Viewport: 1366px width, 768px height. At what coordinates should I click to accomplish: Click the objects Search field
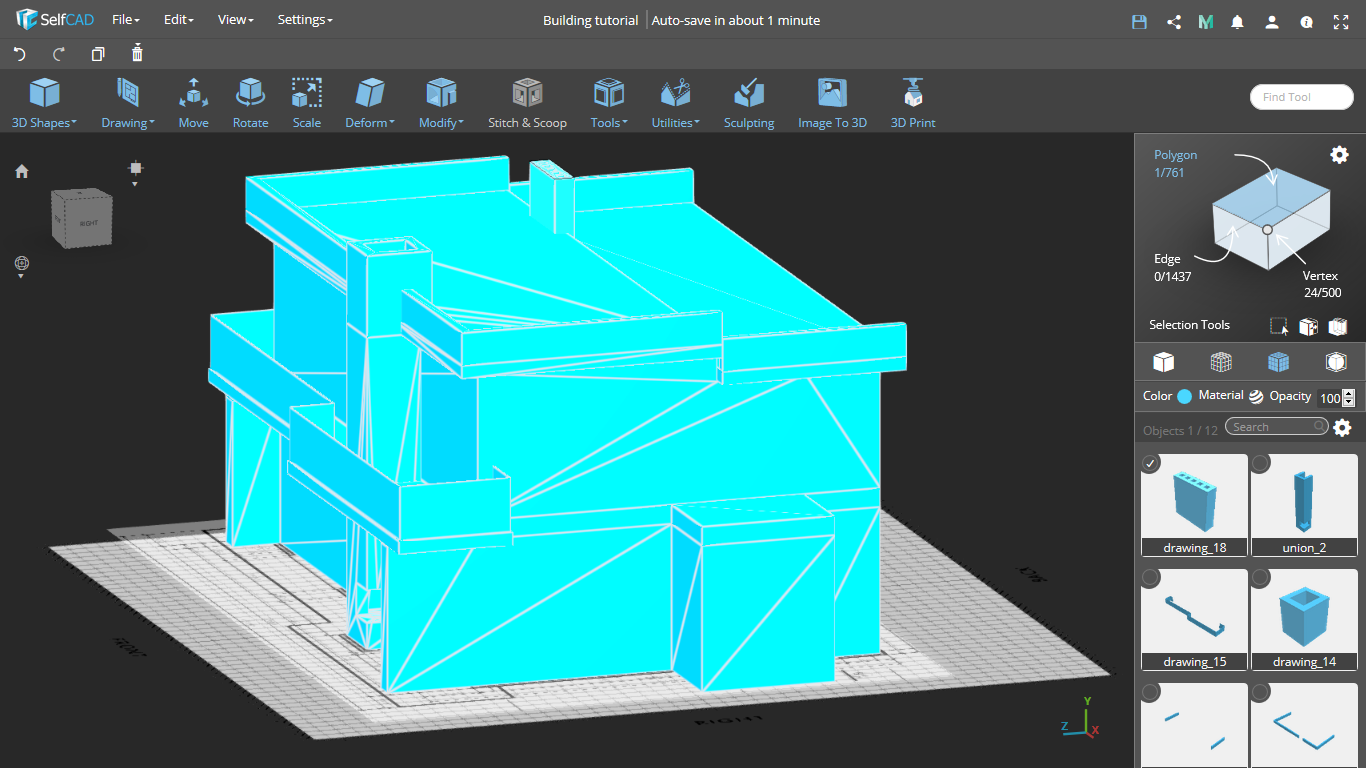coord(1277,427)
